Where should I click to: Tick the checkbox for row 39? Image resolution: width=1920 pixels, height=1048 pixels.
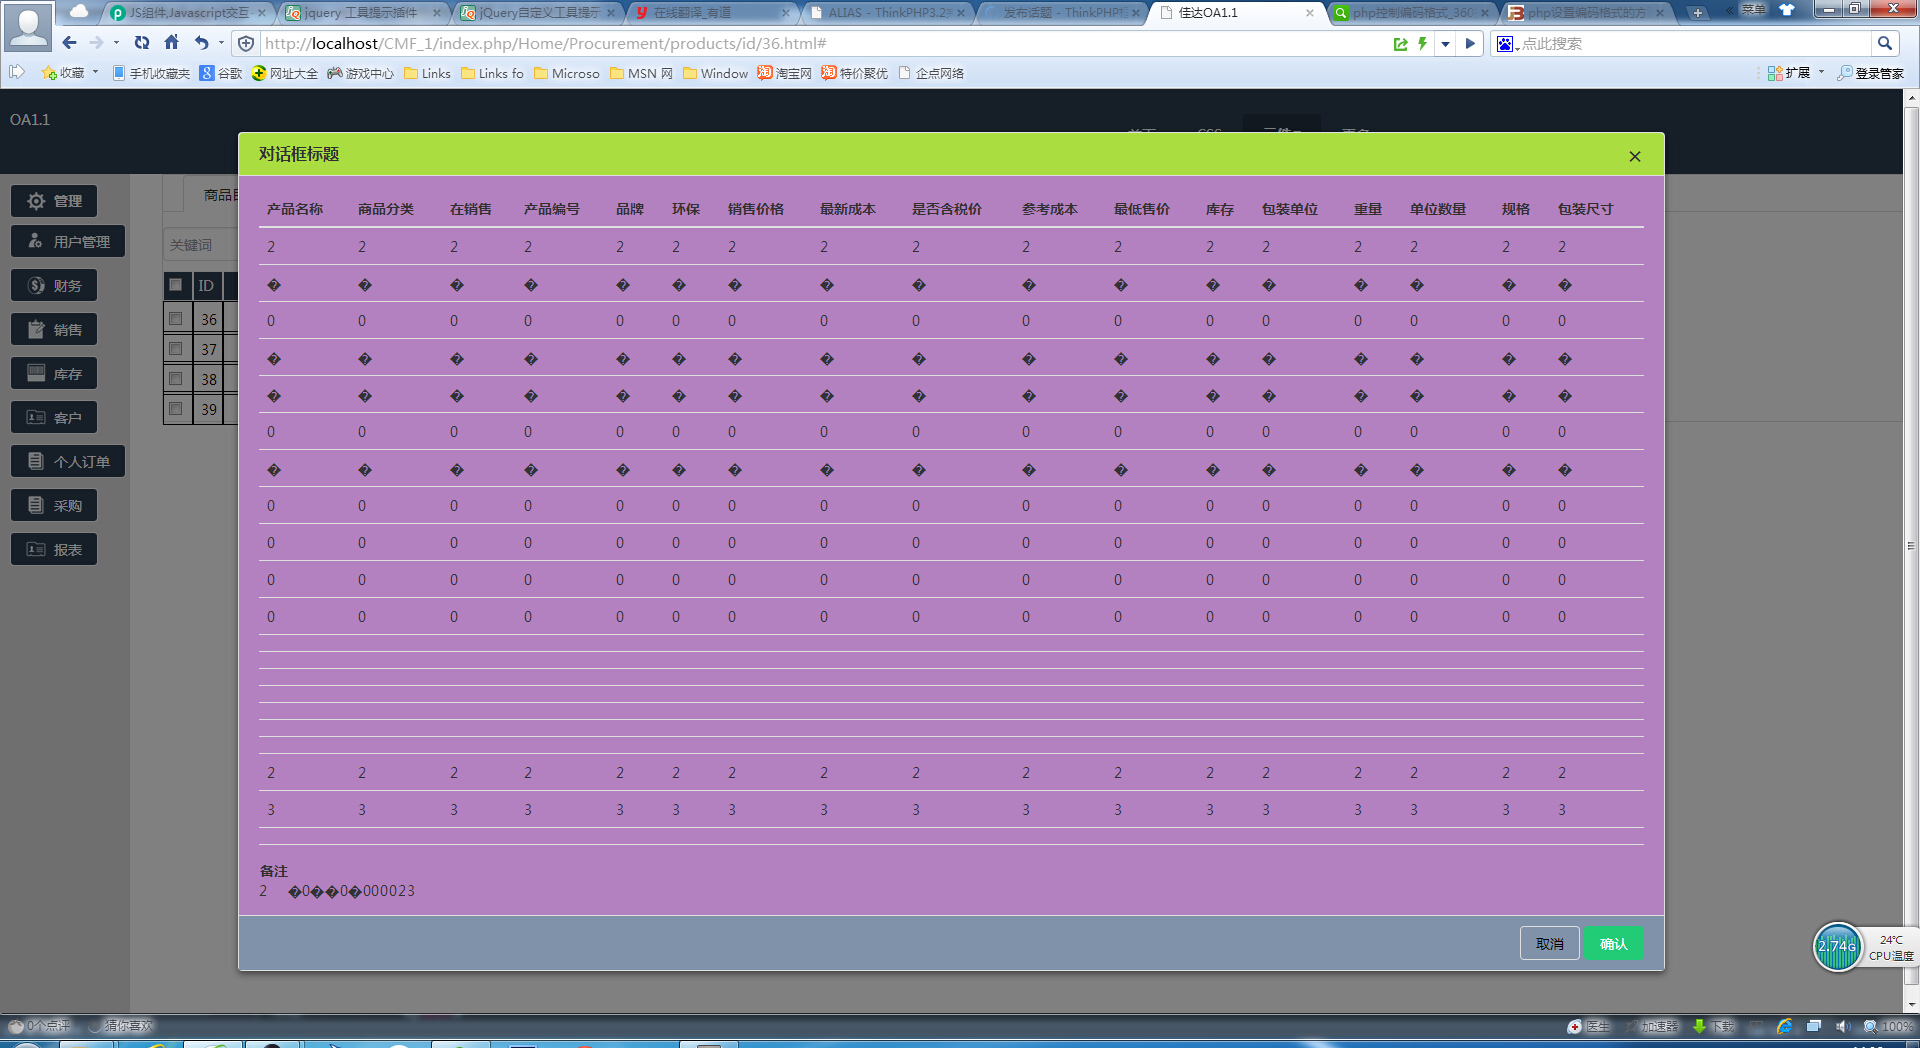(176, 409)
